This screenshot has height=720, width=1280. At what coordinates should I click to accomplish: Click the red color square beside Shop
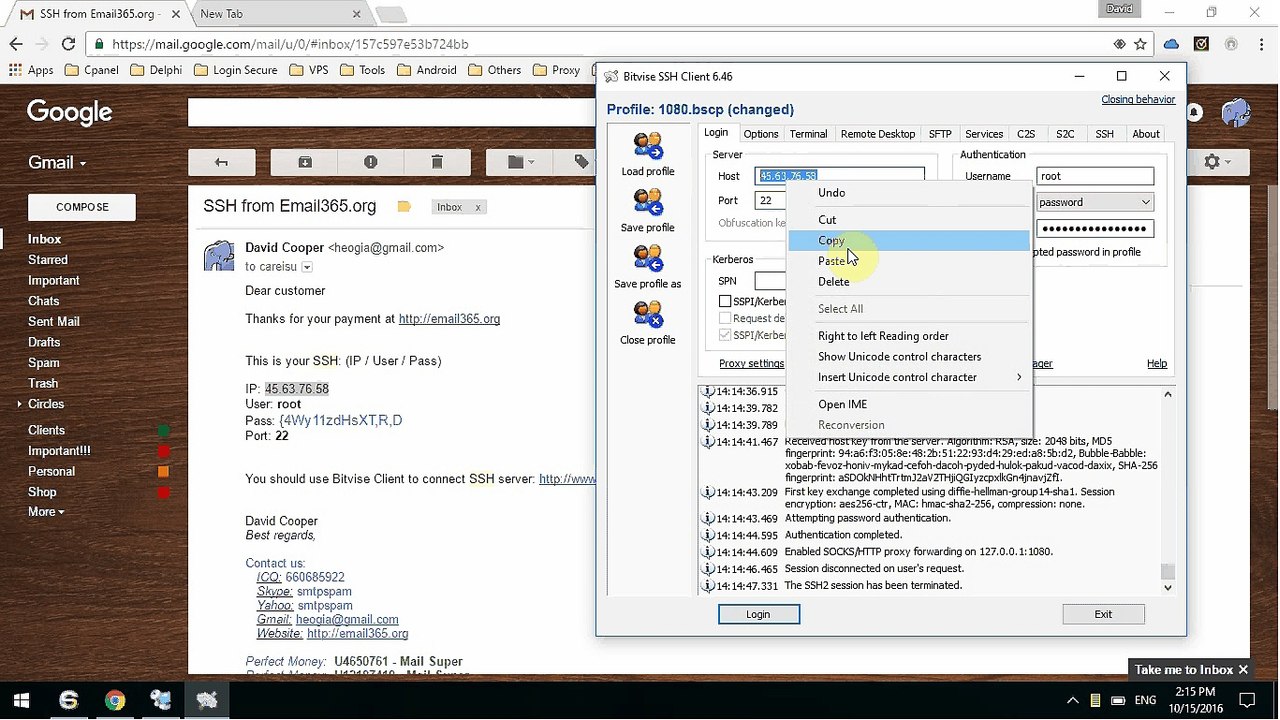164,492
